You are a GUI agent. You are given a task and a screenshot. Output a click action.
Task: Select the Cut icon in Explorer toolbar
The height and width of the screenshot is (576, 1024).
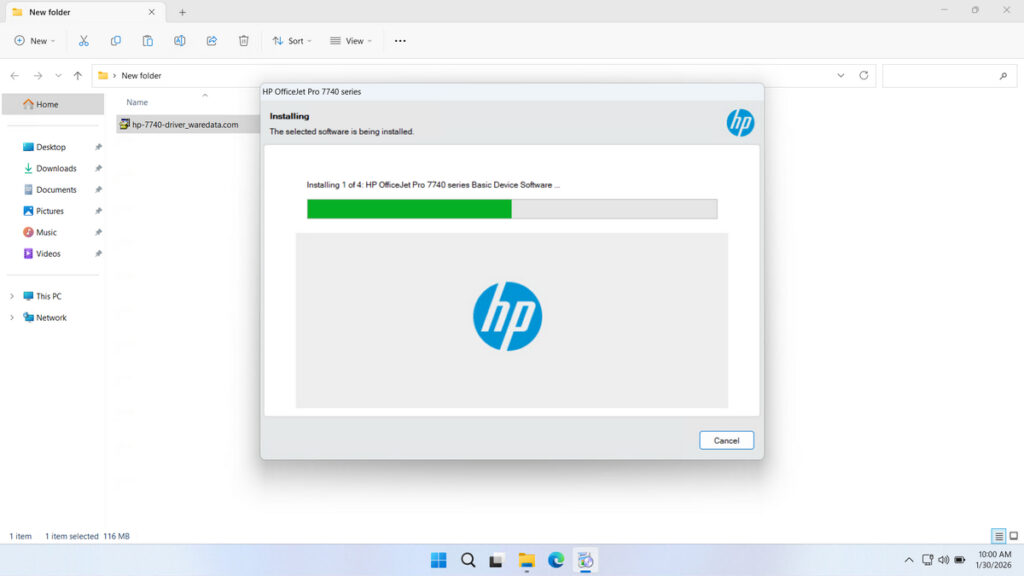click(84, 40)
